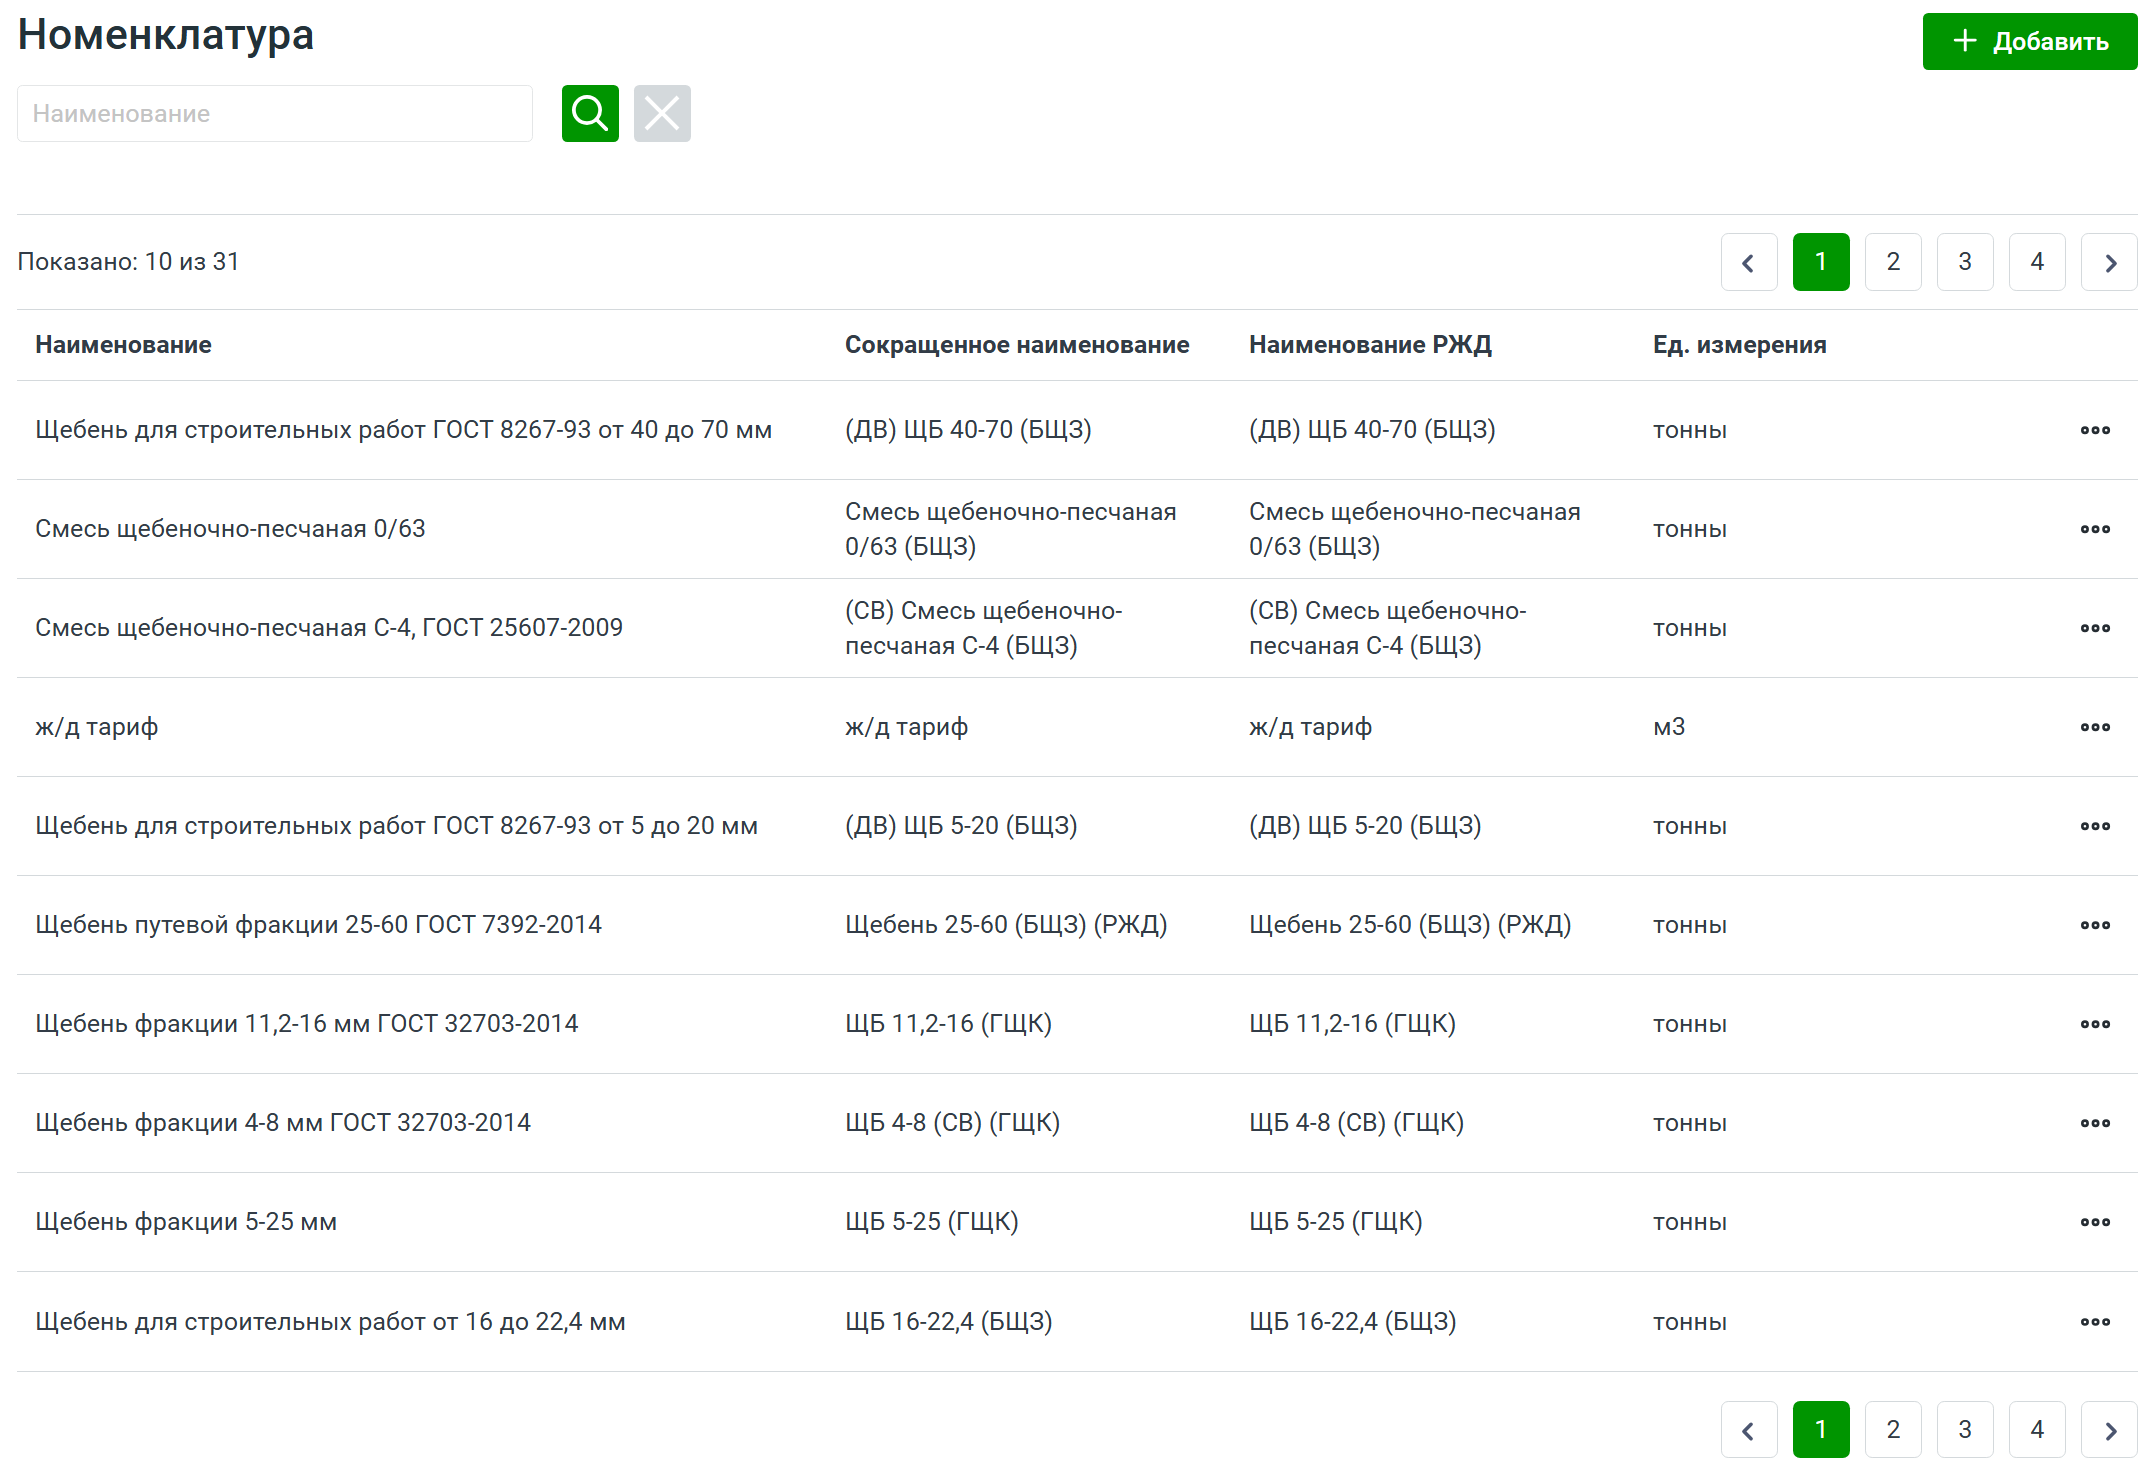The image size is (2148, 1484).
Task: Select page 3 in top pagination
Action: [1965, 262]
